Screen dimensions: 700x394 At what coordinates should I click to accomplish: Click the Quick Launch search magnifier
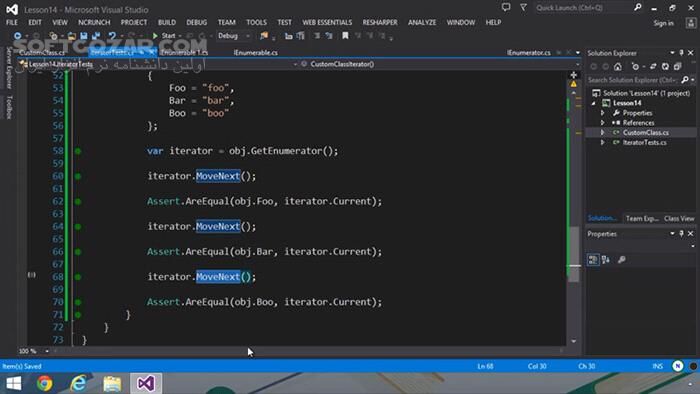click(x=638, y=8)
